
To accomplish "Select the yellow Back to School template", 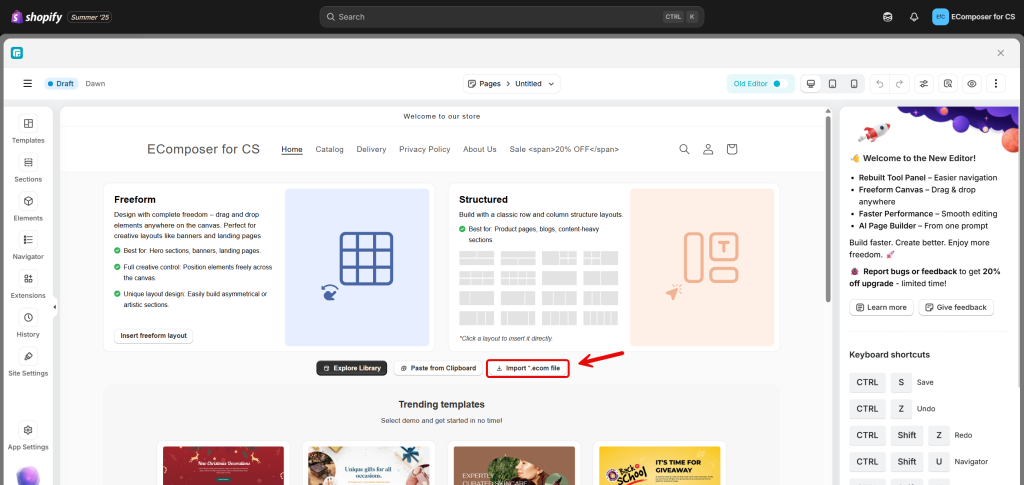I will [x=660, y=465].
